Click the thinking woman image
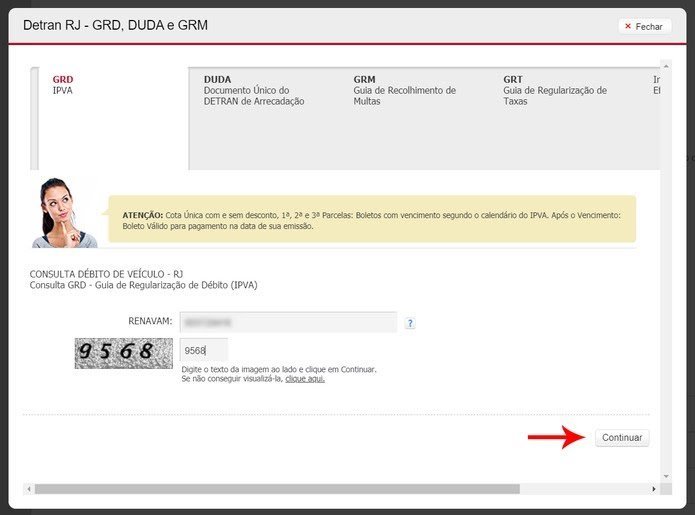 click(65, 212)
